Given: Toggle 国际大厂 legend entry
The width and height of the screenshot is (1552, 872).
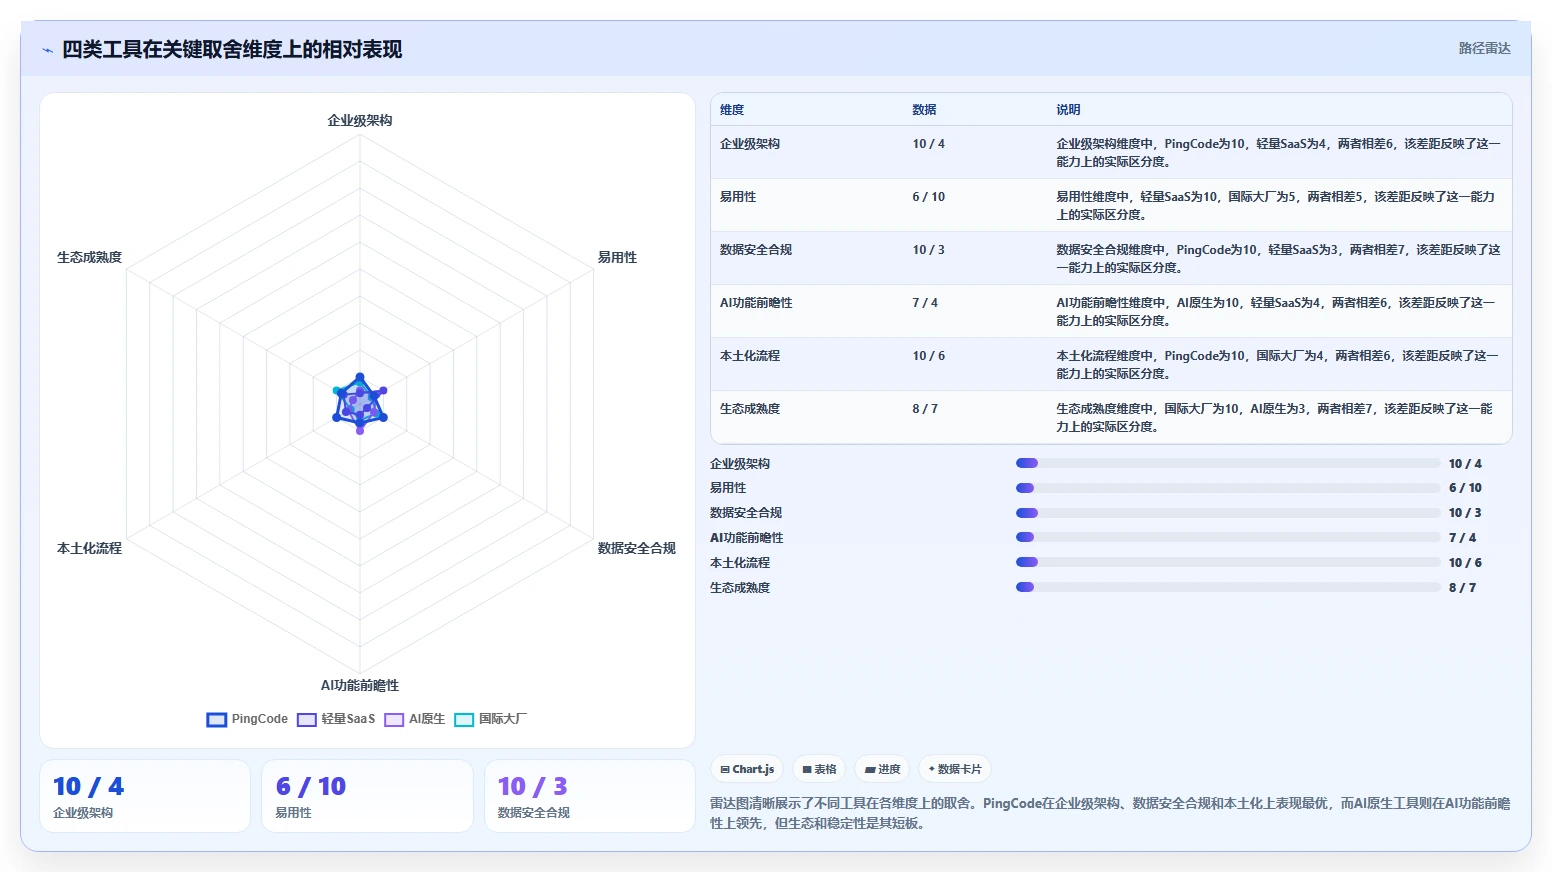Looking at the screenshot, I should tap(490, 719).
